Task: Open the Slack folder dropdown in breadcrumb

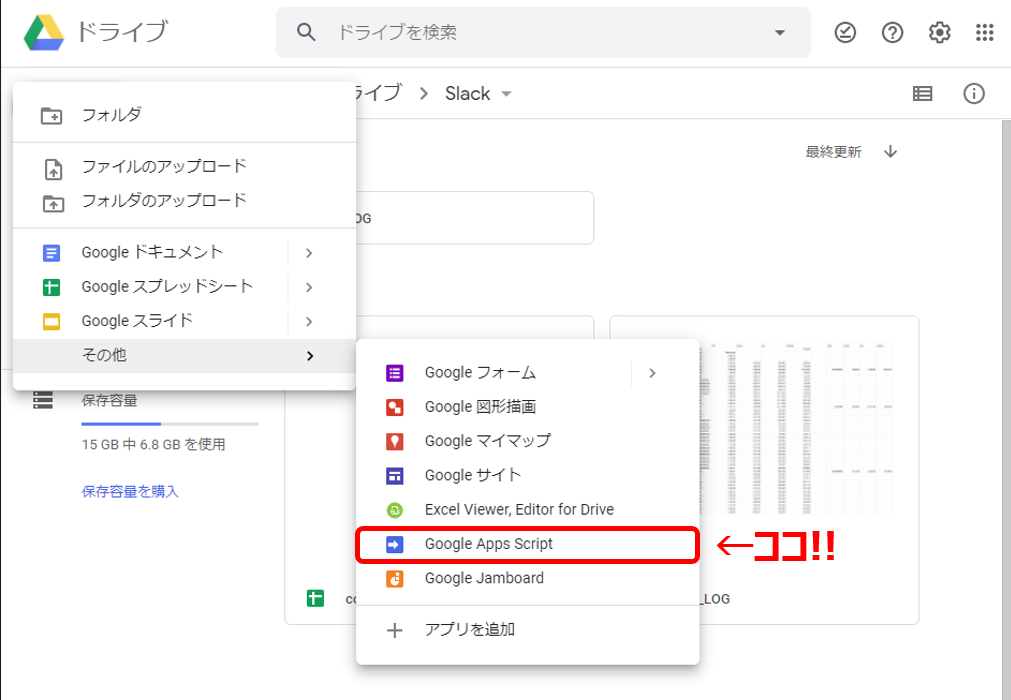Action: [x=506, y=94]
